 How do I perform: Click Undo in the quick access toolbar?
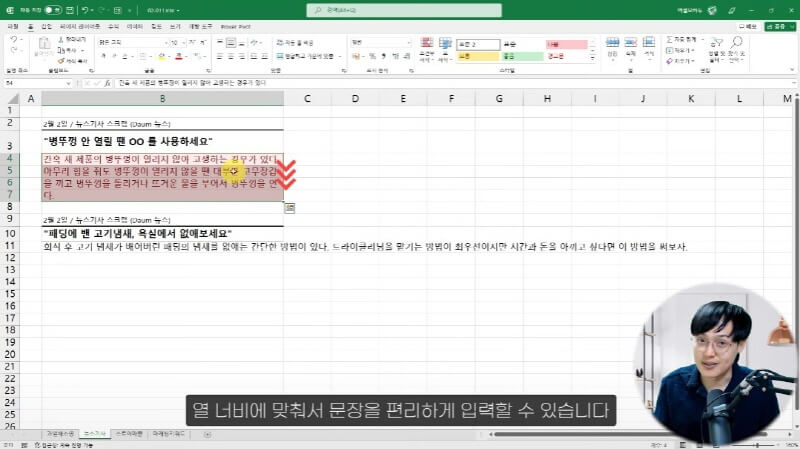[85, 10]
